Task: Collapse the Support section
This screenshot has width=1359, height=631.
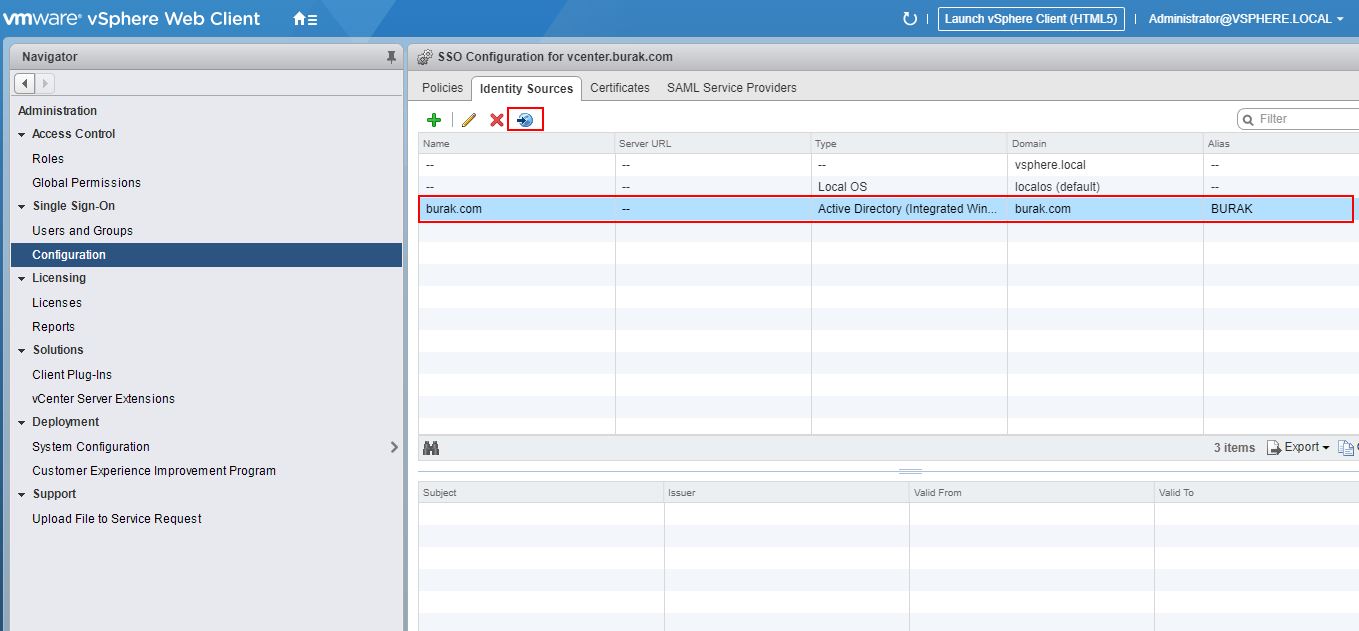Action: tap(22, 494)
